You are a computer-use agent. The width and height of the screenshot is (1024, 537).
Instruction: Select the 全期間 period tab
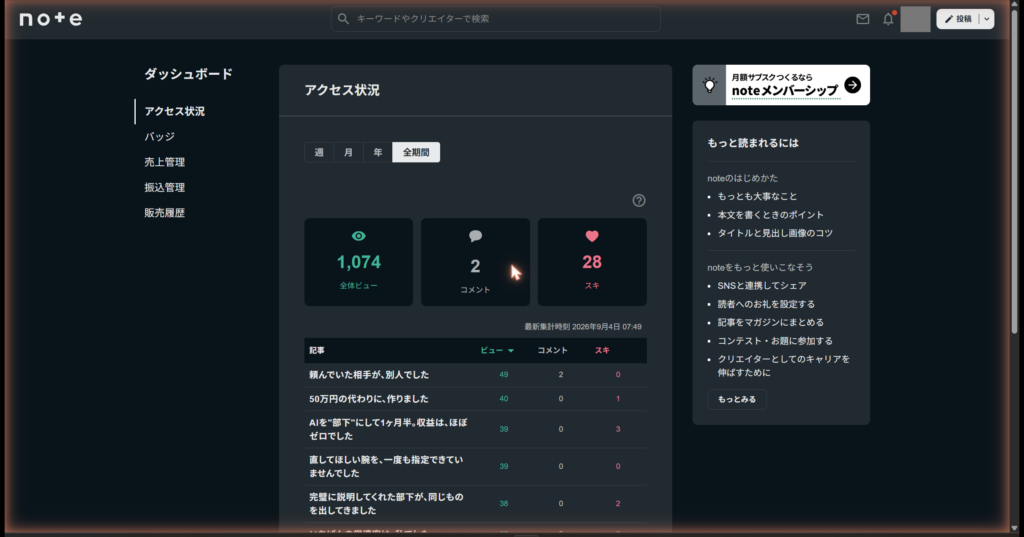[416, 152]
